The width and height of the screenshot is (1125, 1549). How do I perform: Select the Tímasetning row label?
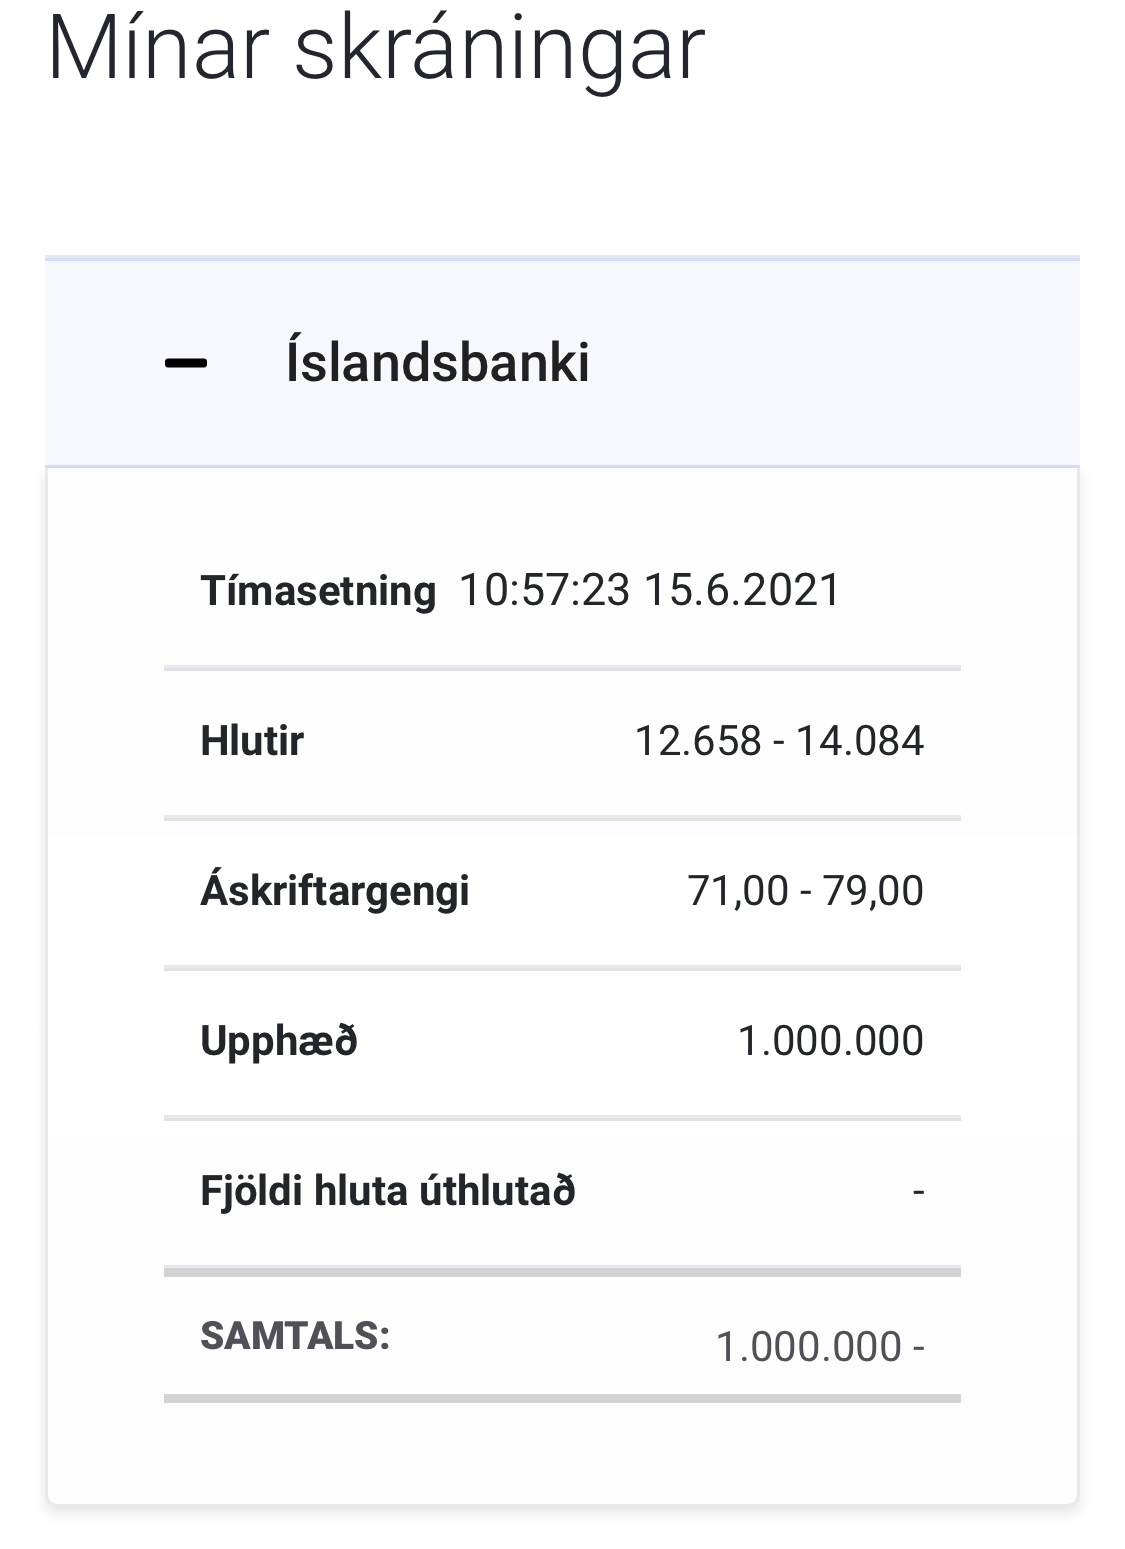318,590
